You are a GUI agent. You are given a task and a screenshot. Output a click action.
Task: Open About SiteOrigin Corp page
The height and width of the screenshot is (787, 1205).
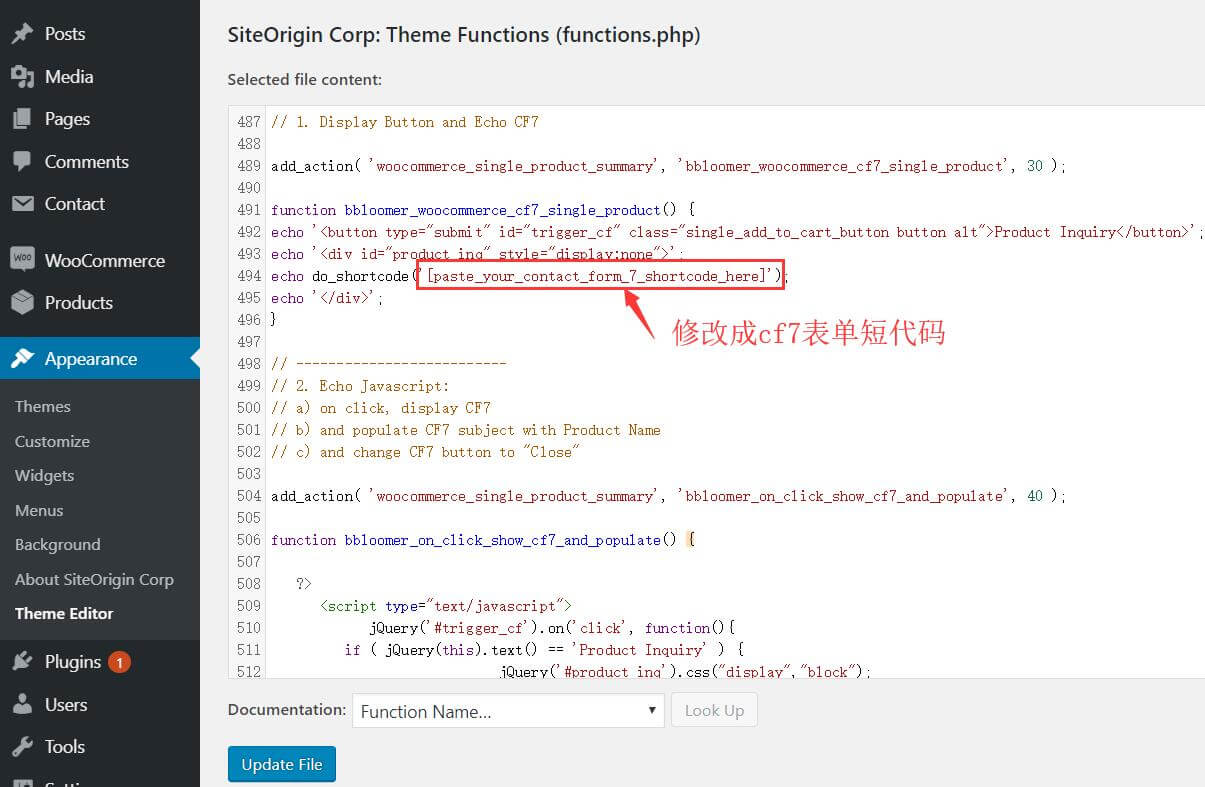point(94,579)
